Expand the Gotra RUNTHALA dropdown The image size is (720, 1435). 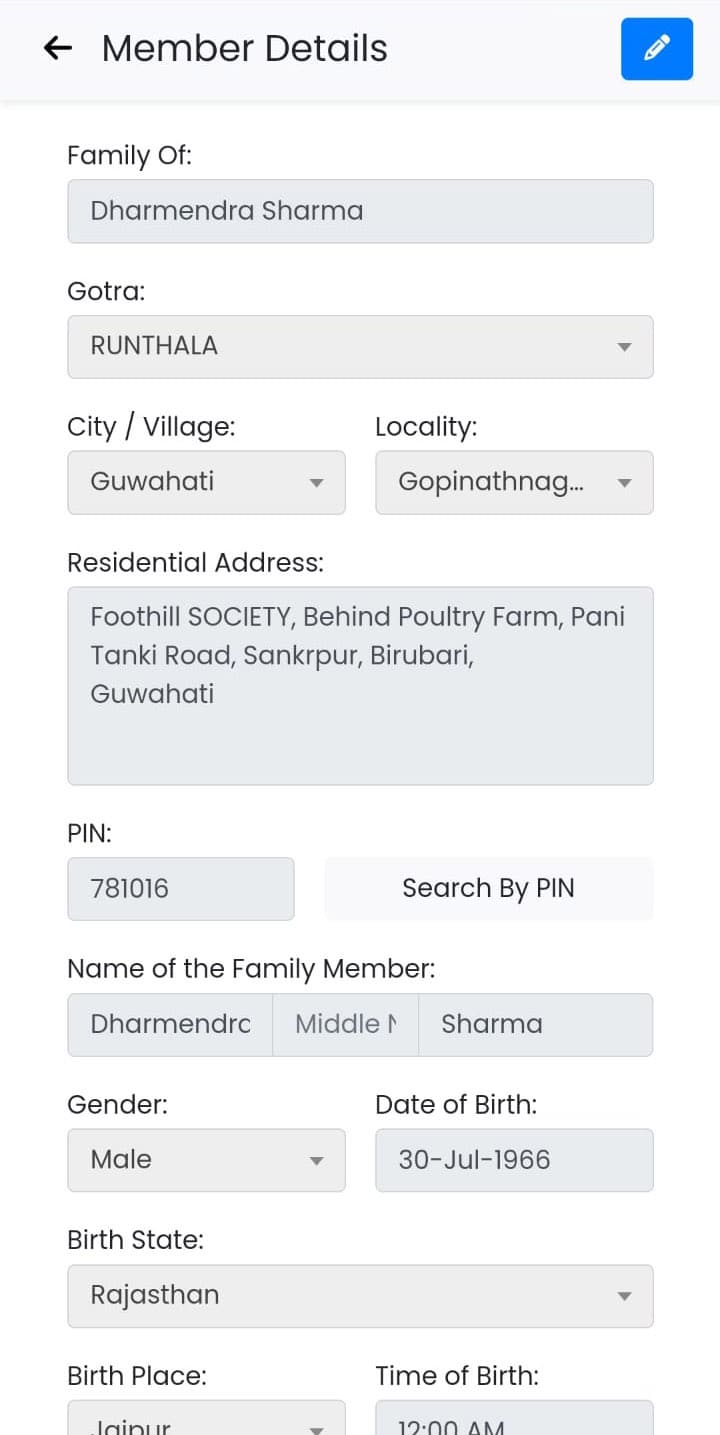pyautogui.click(x=360, y=347)
